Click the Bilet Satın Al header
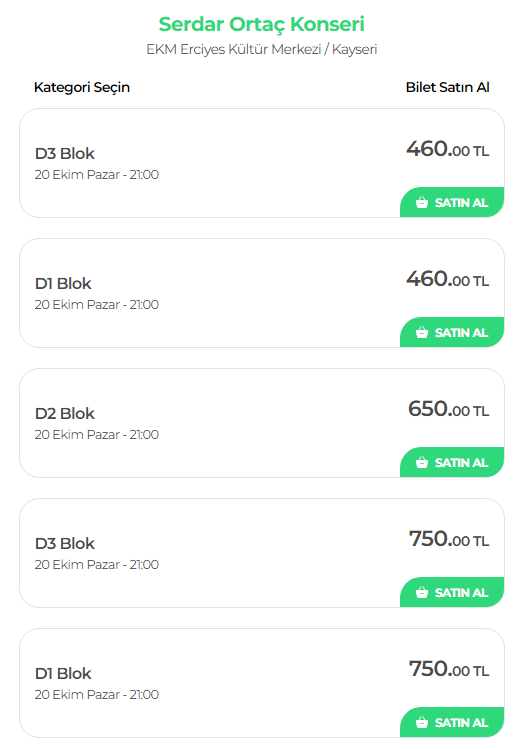519x749 pixels. [x=447, y=87]
